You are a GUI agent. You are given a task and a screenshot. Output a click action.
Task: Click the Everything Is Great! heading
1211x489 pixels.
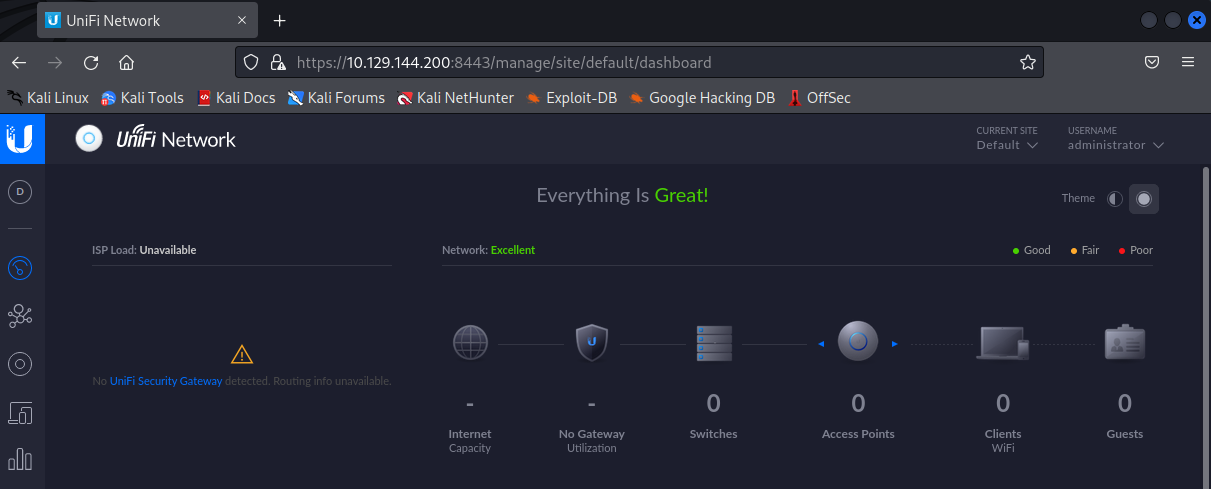pyautogui.click(x=622, y=196)
